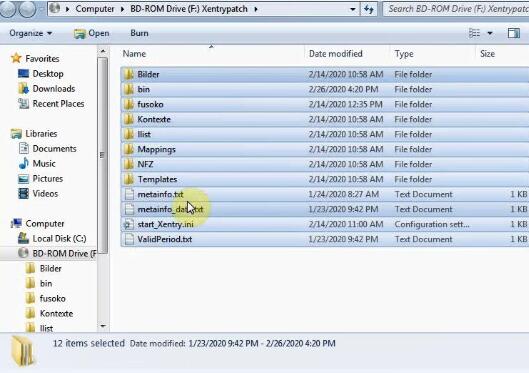Open Recent Places in the sidebar
The height and width of the screenshot is (373, 529).
pyautogui.click(x=58, y=104)
